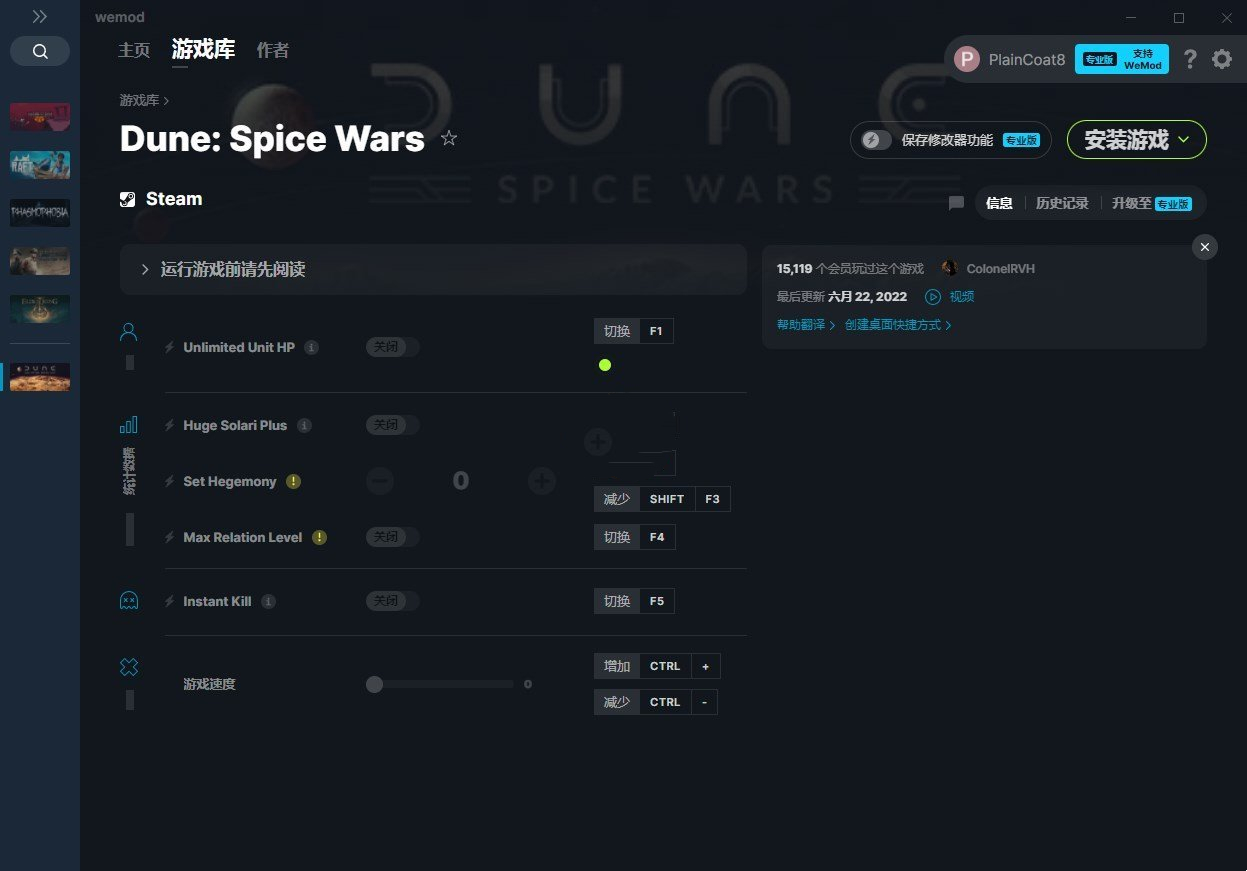This screenshot has width=1247, height=871.
Task: Click the Set Hegemony value field
Action: (x=460, y=481)
